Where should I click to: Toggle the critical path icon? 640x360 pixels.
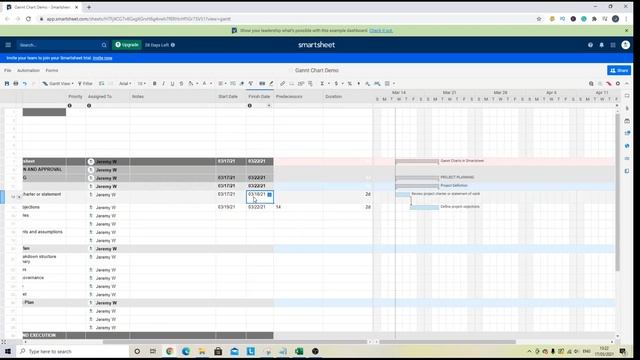pyautogui.click(x=609, y=84)
